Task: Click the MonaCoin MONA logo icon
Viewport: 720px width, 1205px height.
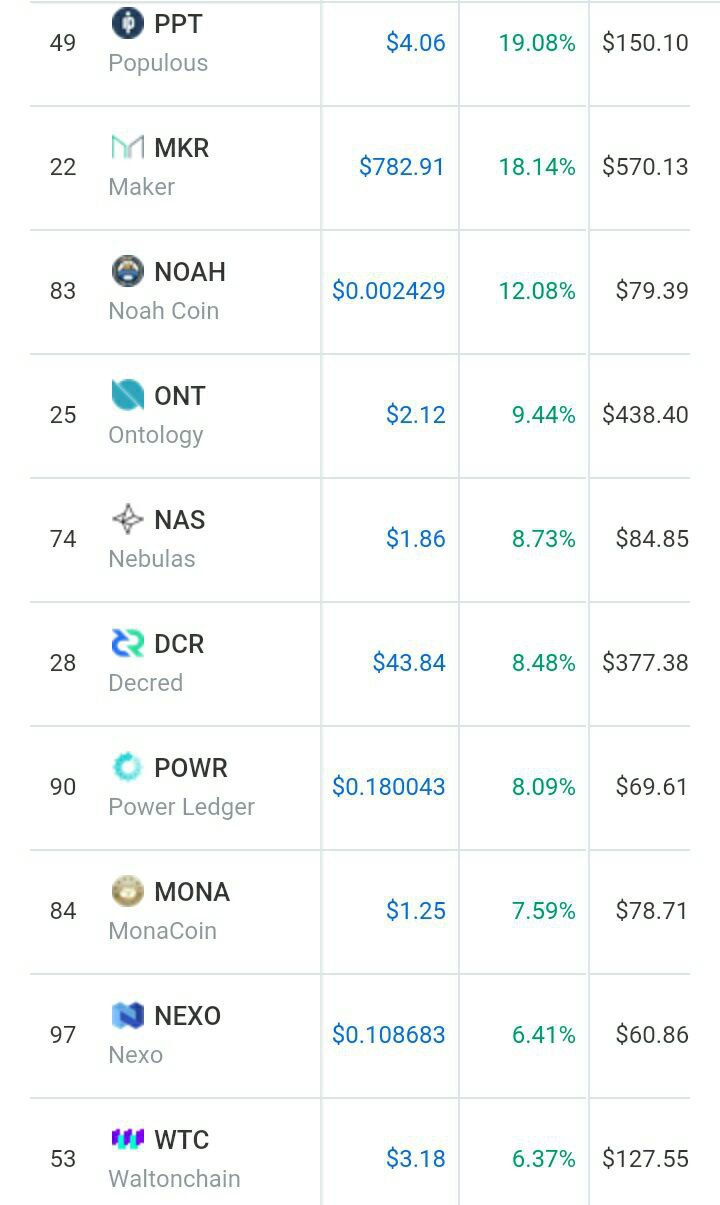Action: coord(128,891)
